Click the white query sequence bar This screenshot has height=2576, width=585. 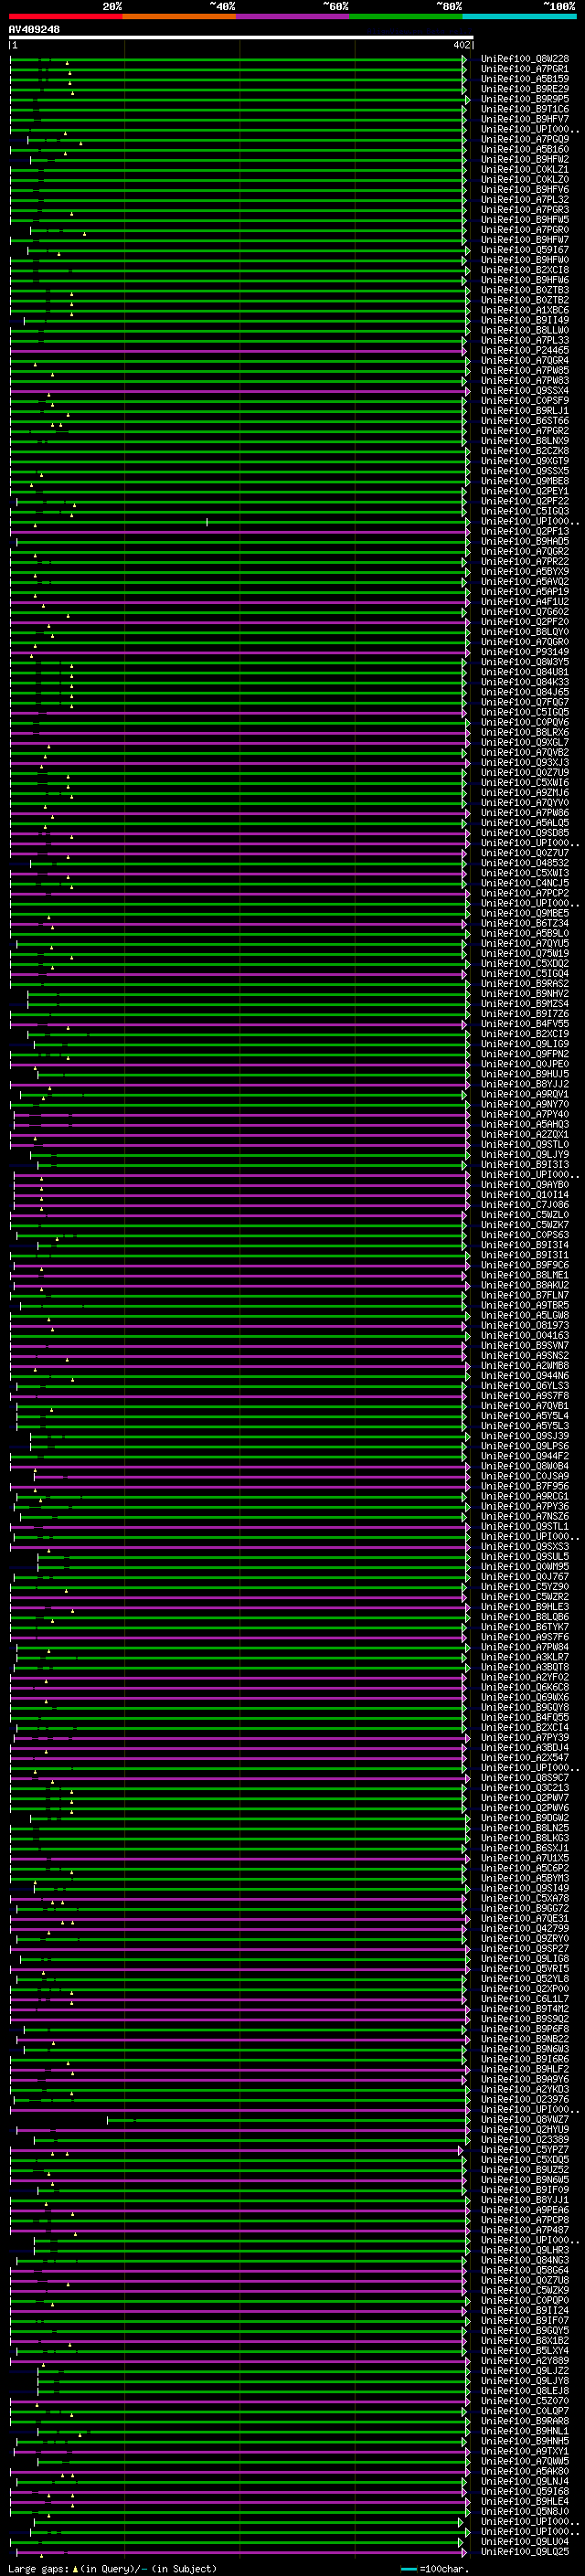(241, 38)
